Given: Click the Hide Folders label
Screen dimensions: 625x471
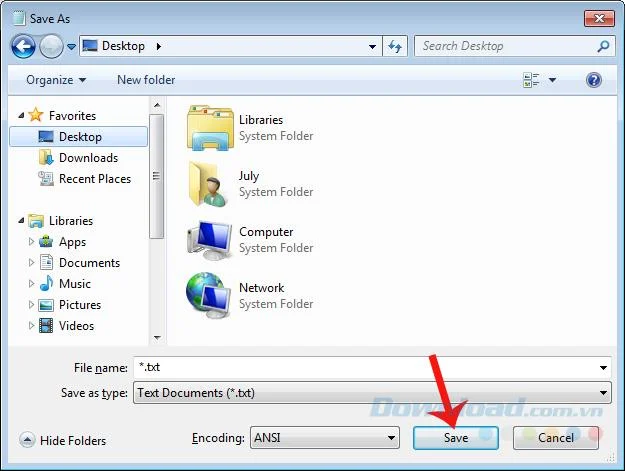Looking at the screenshot, I should click(x=73, y=441).
